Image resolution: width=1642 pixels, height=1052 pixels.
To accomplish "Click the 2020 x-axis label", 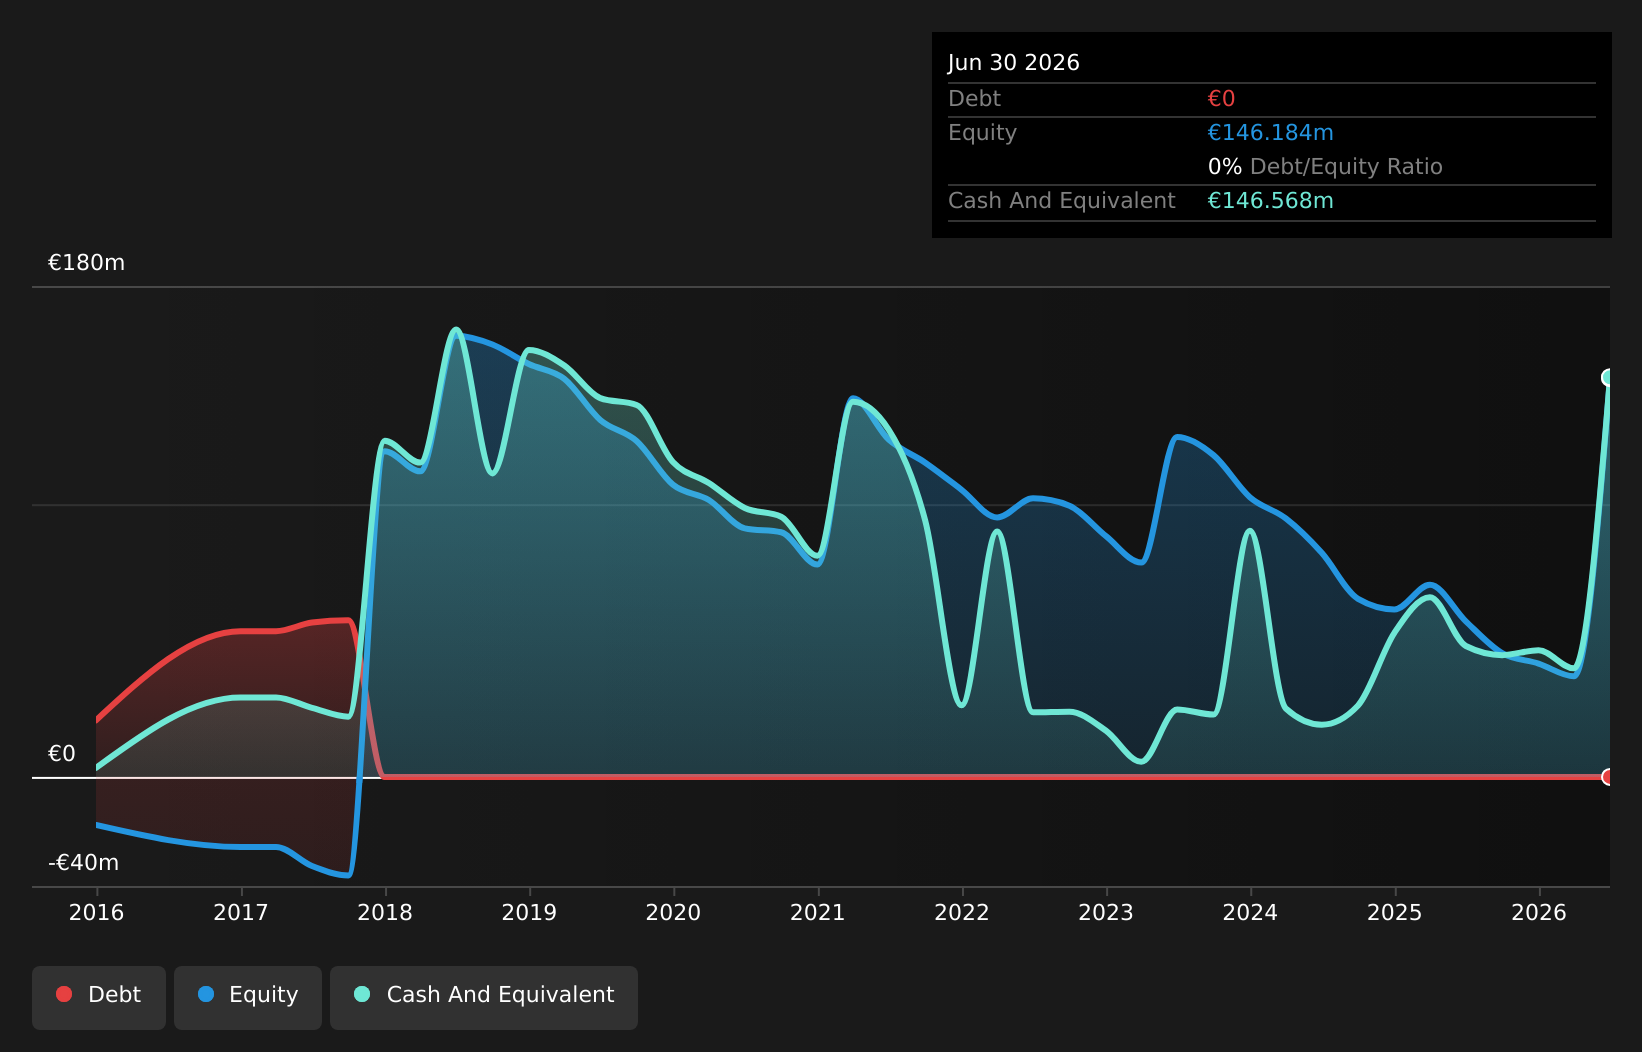I will (x=674, y=912).
